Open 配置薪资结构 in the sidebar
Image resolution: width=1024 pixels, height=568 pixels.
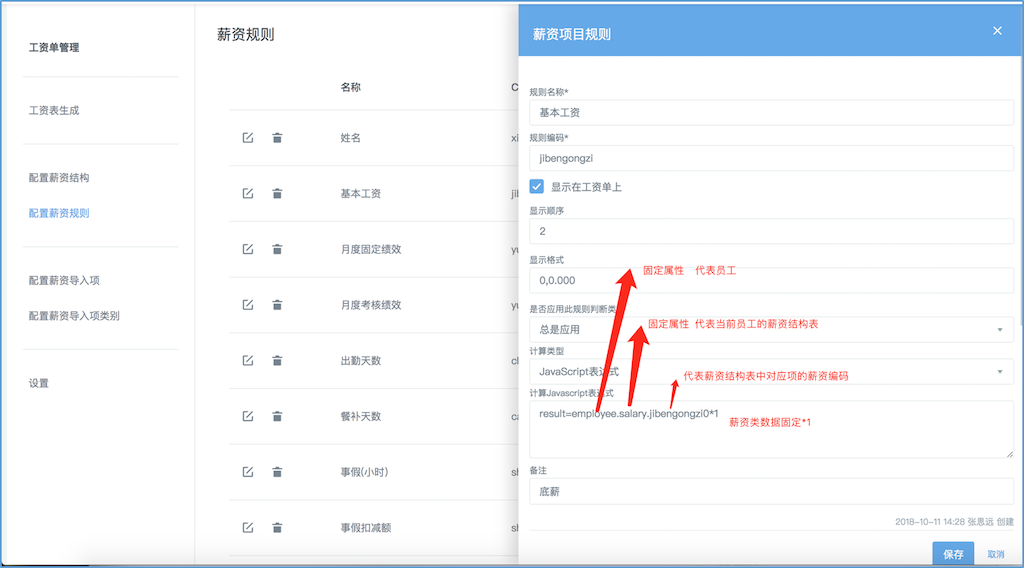(59, 178)
